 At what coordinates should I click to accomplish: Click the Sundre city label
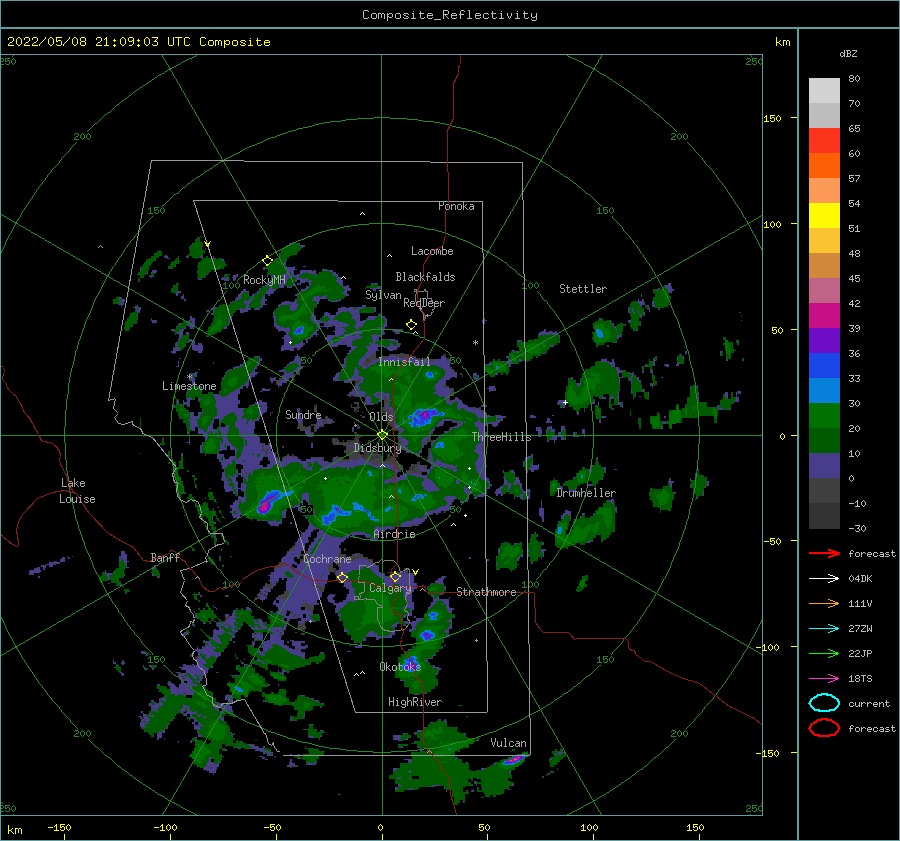click(x=303, y=414)
